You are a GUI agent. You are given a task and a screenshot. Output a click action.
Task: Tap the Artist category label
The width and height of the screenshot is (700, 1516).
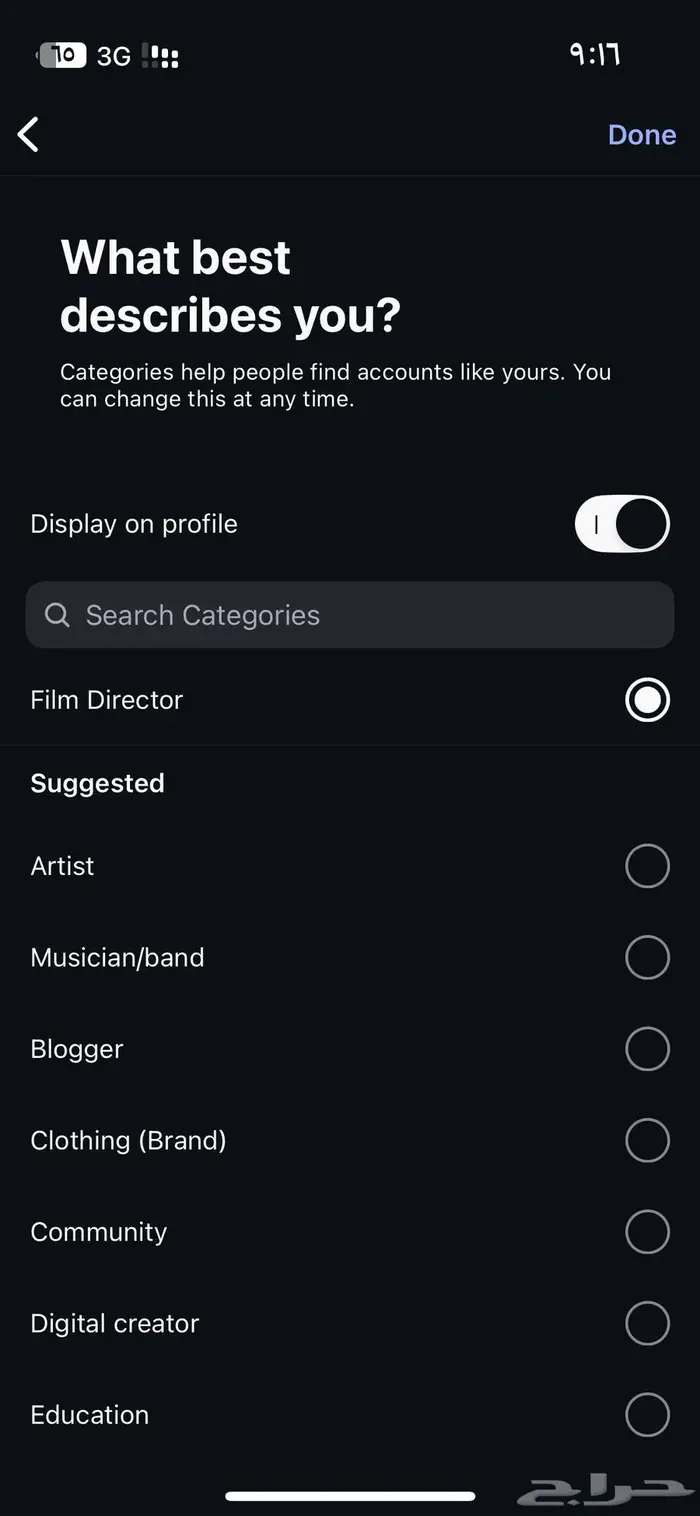click(x=63, y=866)
